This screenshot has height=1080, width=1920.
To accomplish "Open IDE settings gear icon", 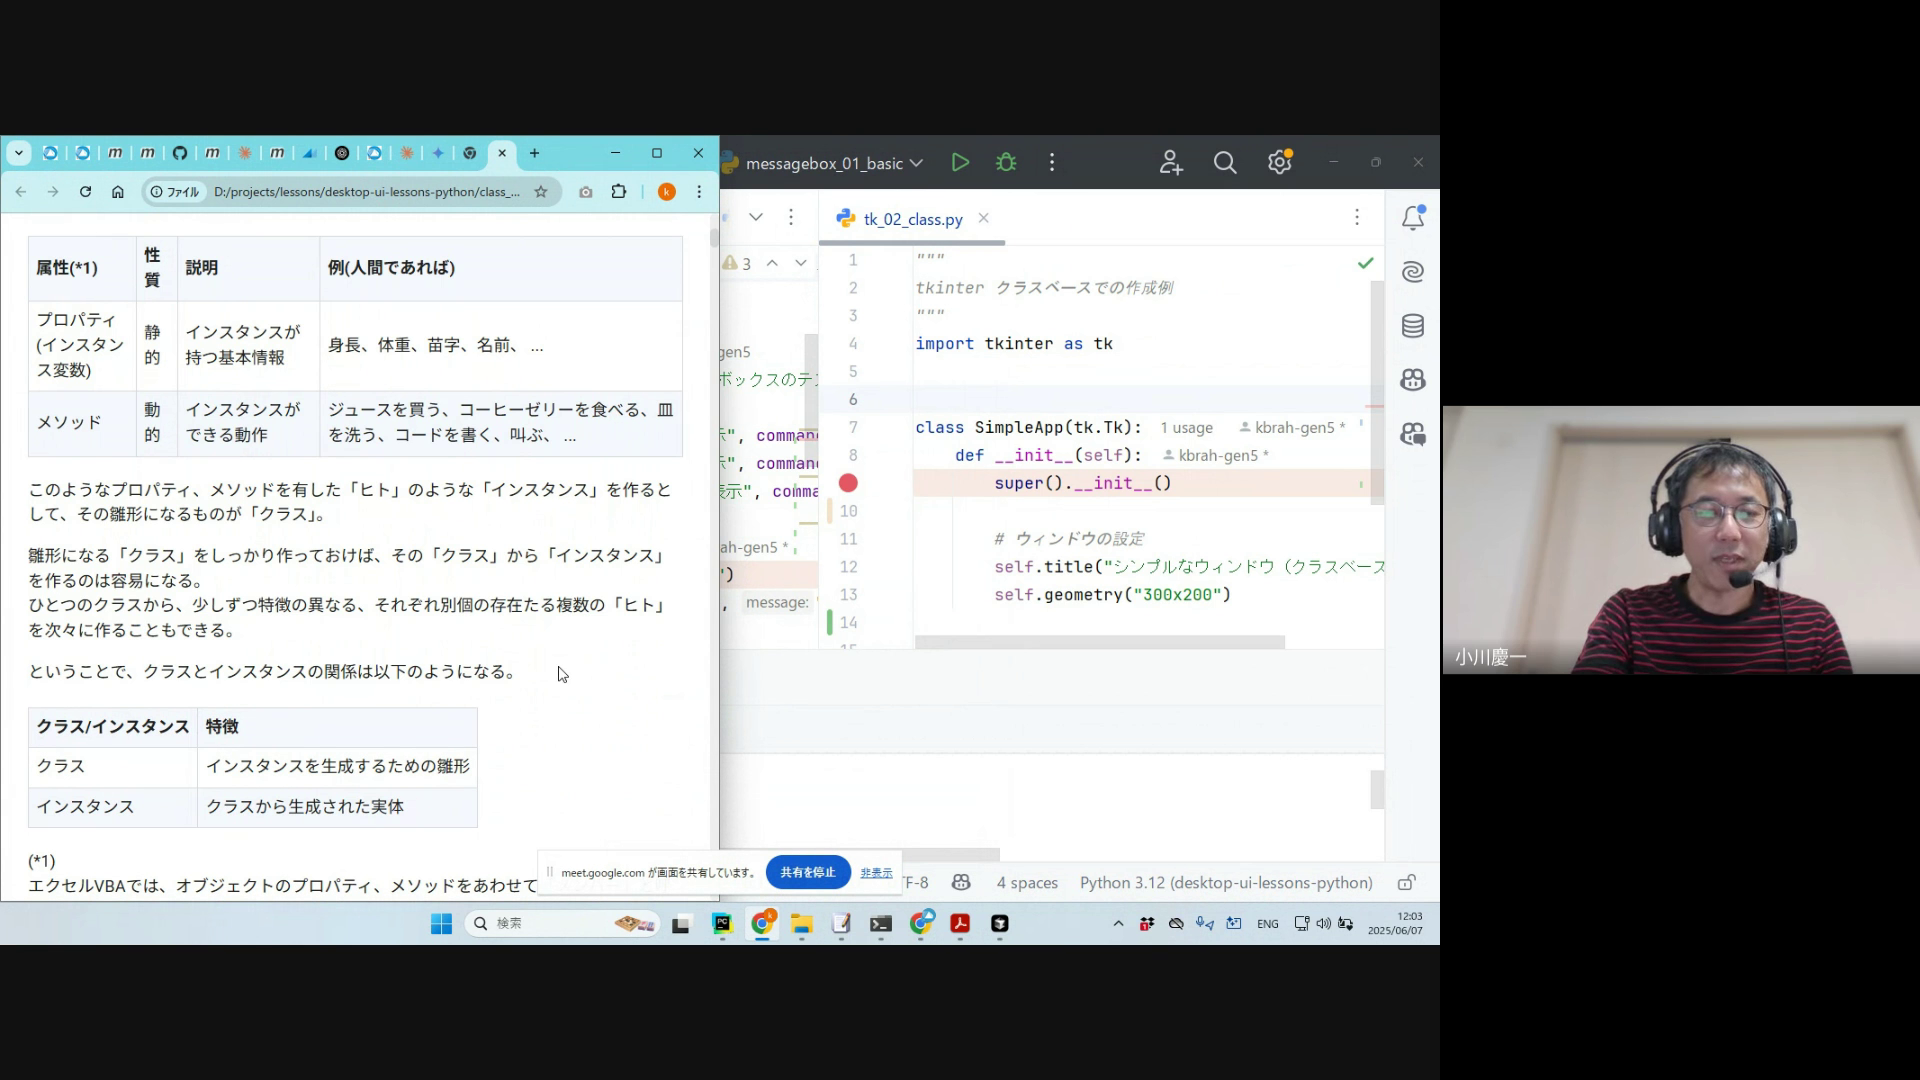I will pos(1279,163).
